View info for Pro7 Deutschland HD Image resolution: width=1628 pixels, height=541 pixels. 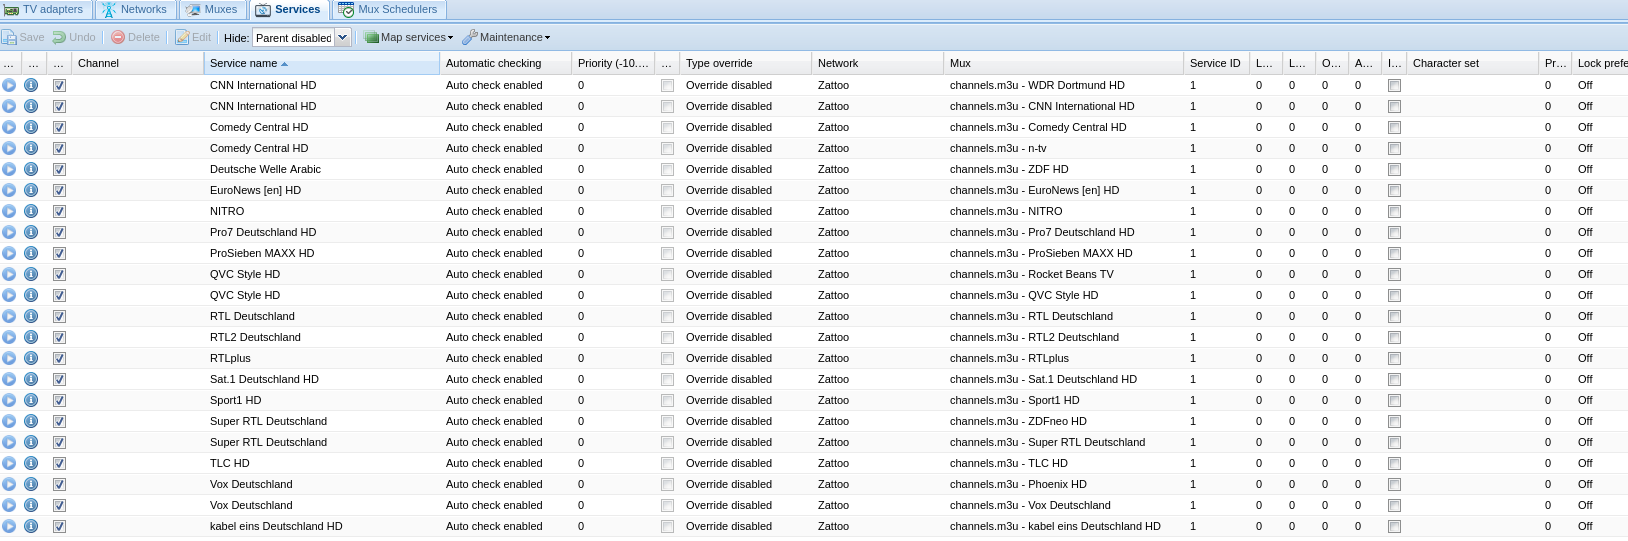point(31,232)
